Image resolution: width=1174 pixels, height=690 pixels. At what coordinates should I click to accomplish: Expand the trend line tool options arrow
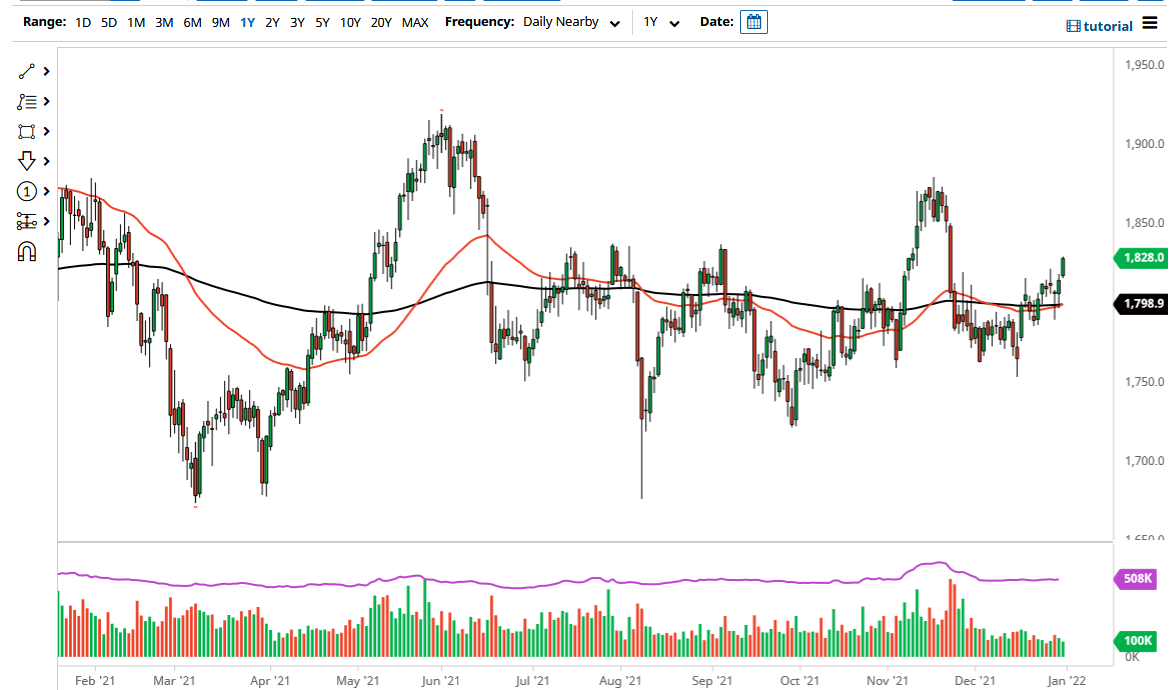tap(46, 71)
